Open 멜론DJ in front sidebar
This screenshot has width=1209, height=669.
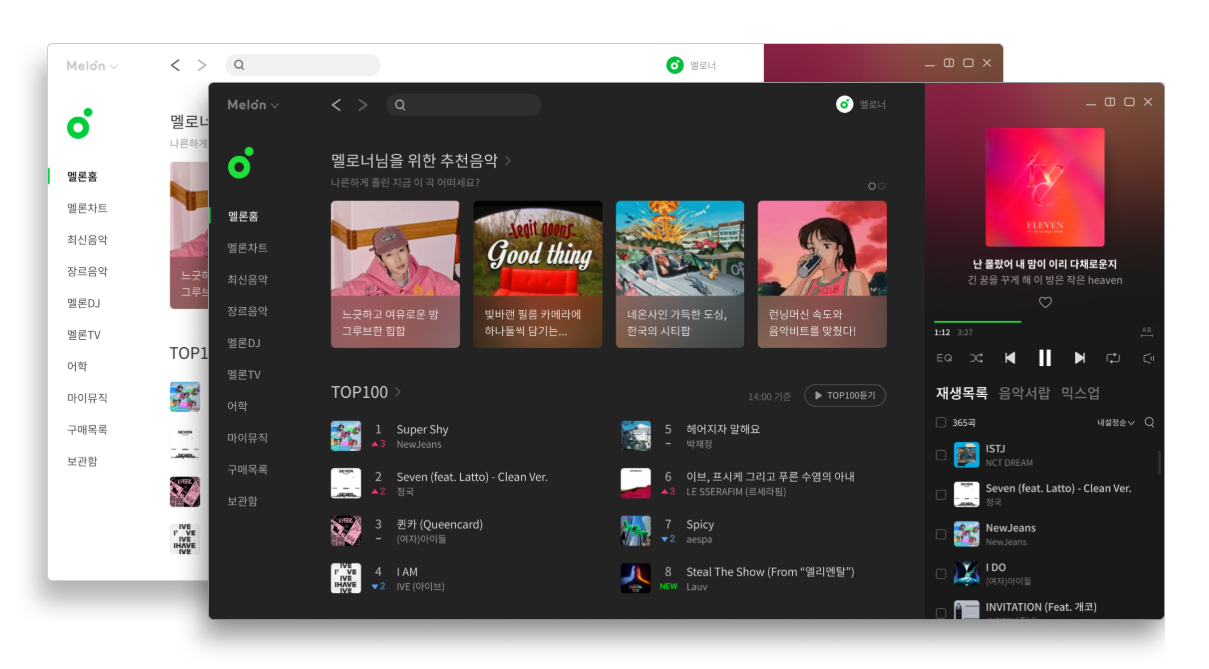tap(244, 343)
